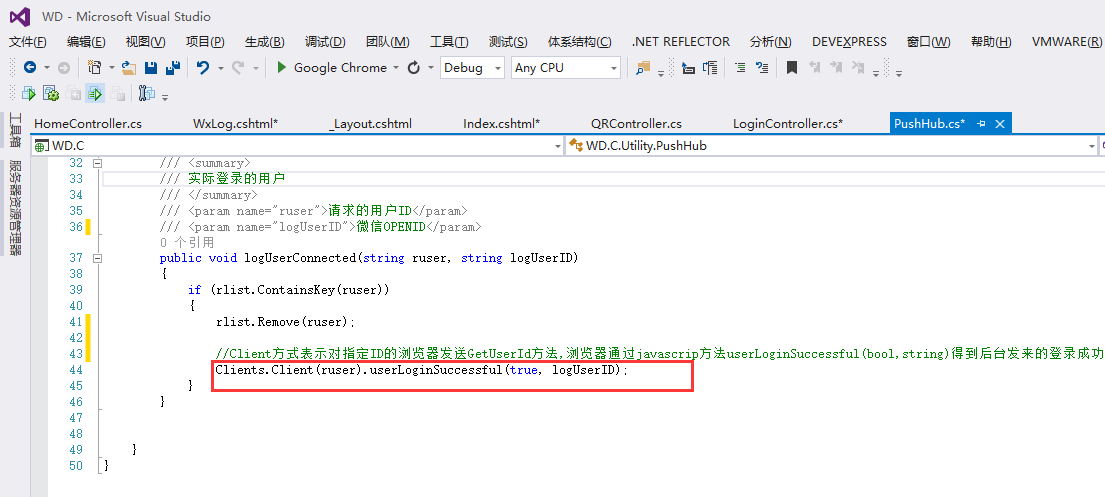Switch to the Index.cshtml* tab

[x=502, y=123]
